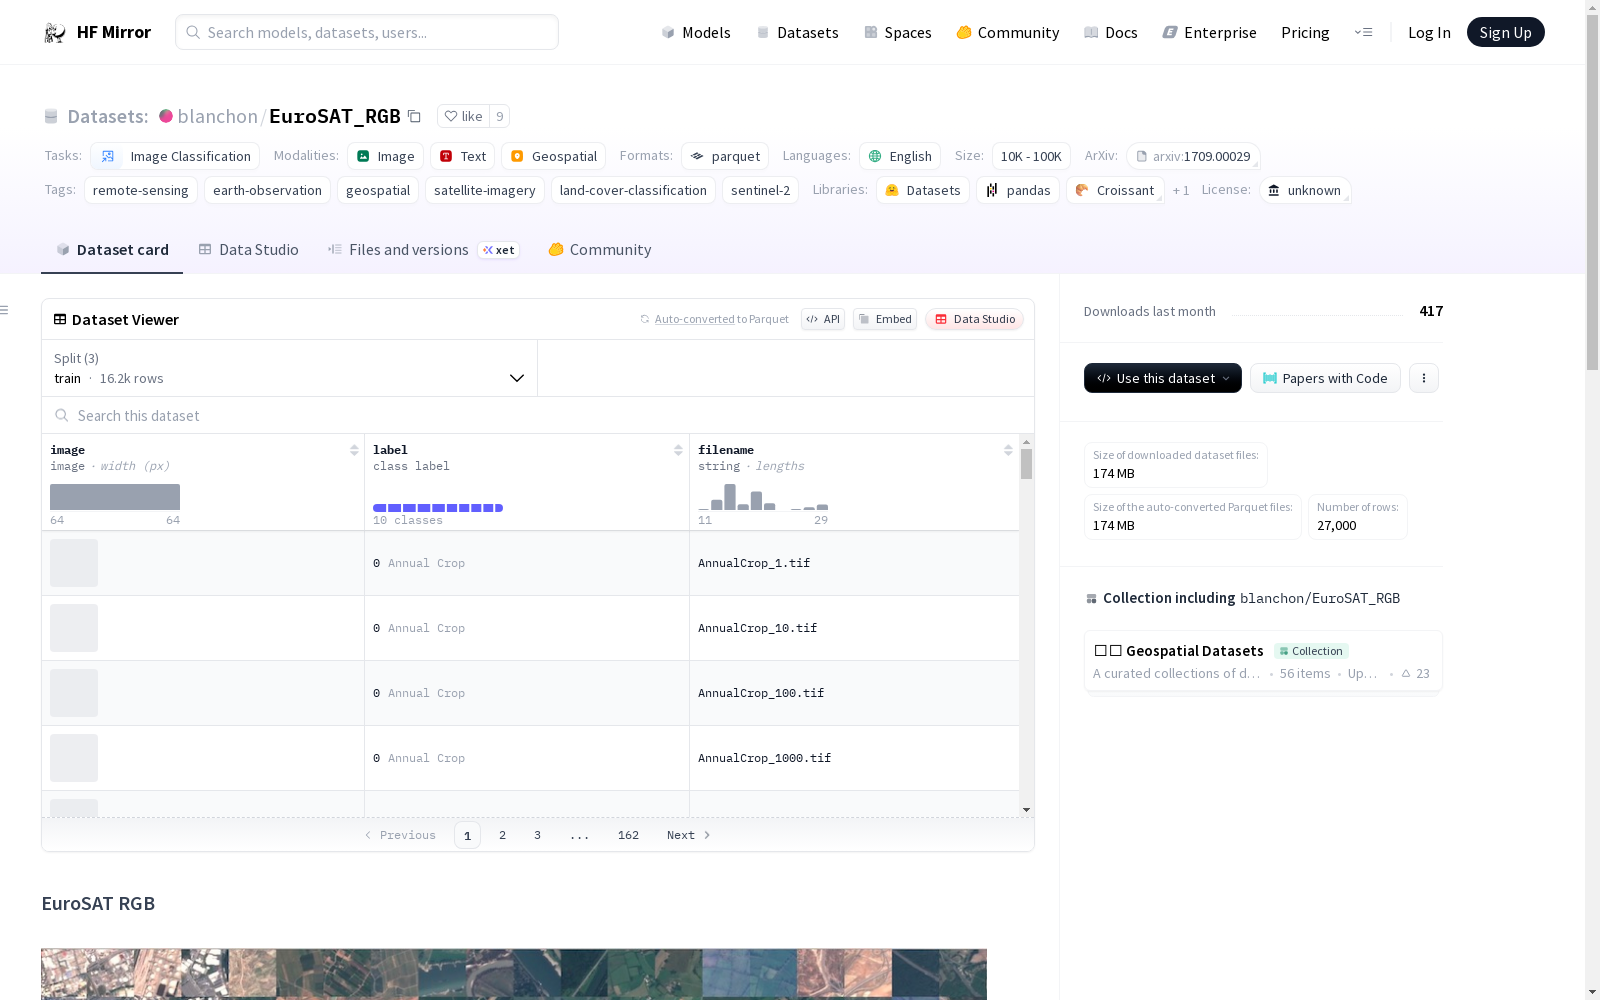
Task: Expand the Split train dropdown
Action: point(290,368)
